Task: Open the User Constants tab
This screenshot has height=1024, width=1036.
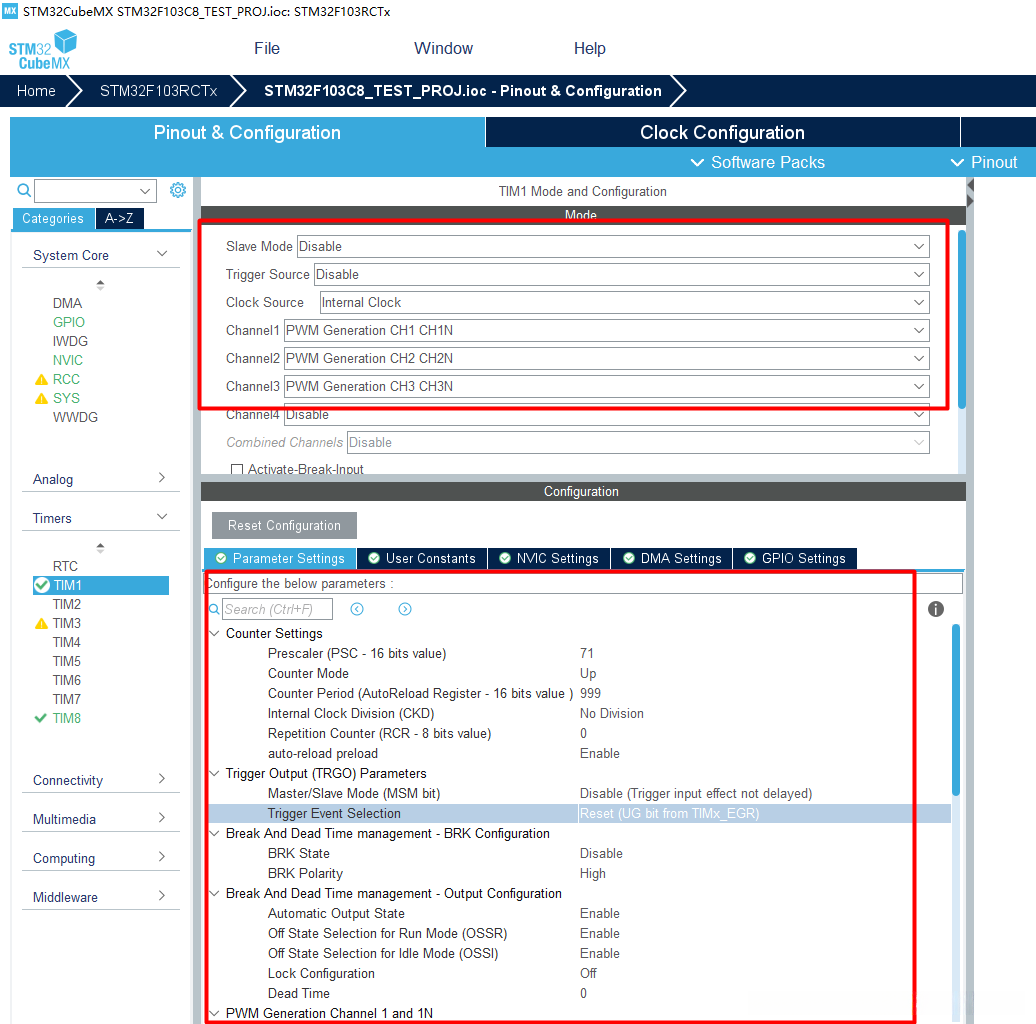Action: pyautogui.click(x=422, y=558)
